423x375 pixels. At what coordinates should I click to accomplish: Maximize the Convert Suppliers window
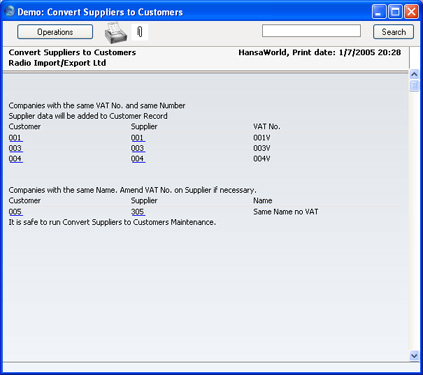[x=395, y=12]
